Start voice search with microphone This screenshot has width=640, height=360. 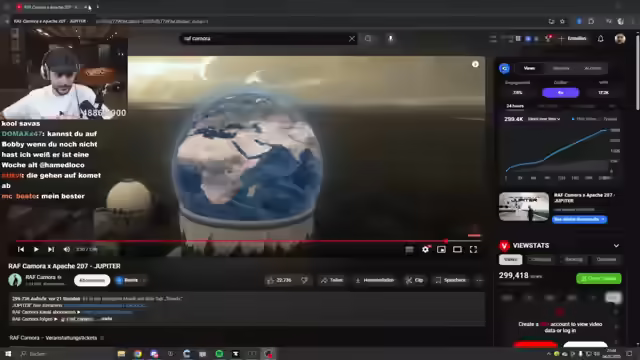[x=391, y=39]
